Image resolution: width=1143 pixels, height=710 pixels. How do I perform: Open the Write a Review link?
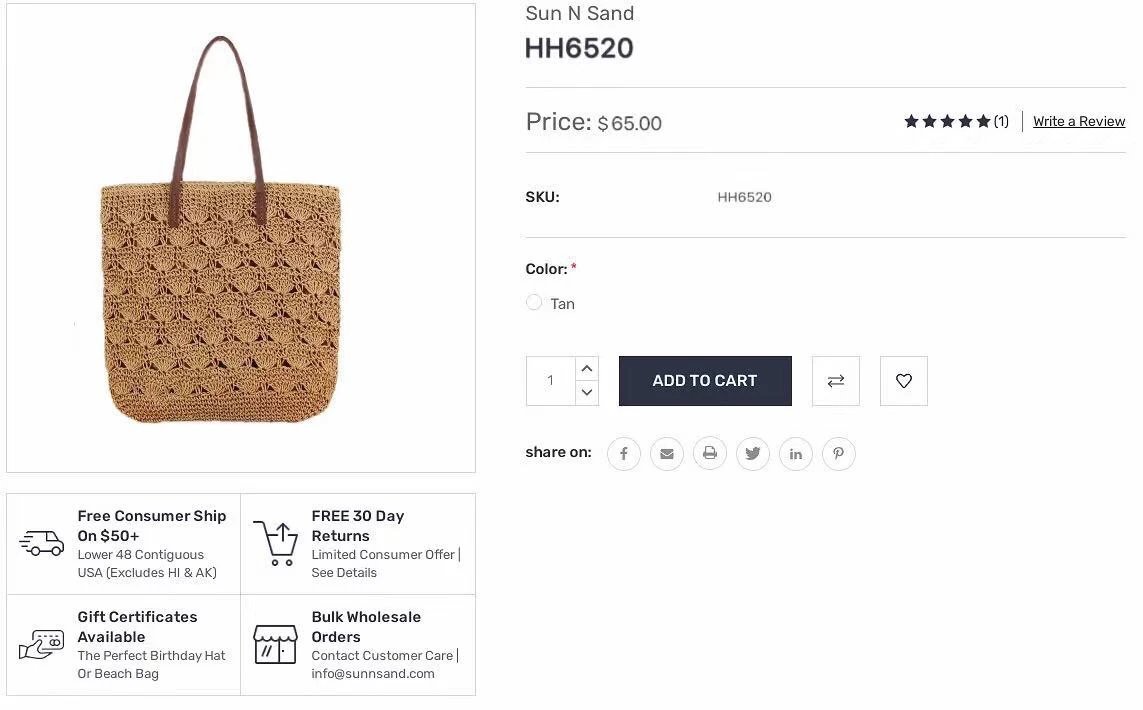click(1079, 122)
